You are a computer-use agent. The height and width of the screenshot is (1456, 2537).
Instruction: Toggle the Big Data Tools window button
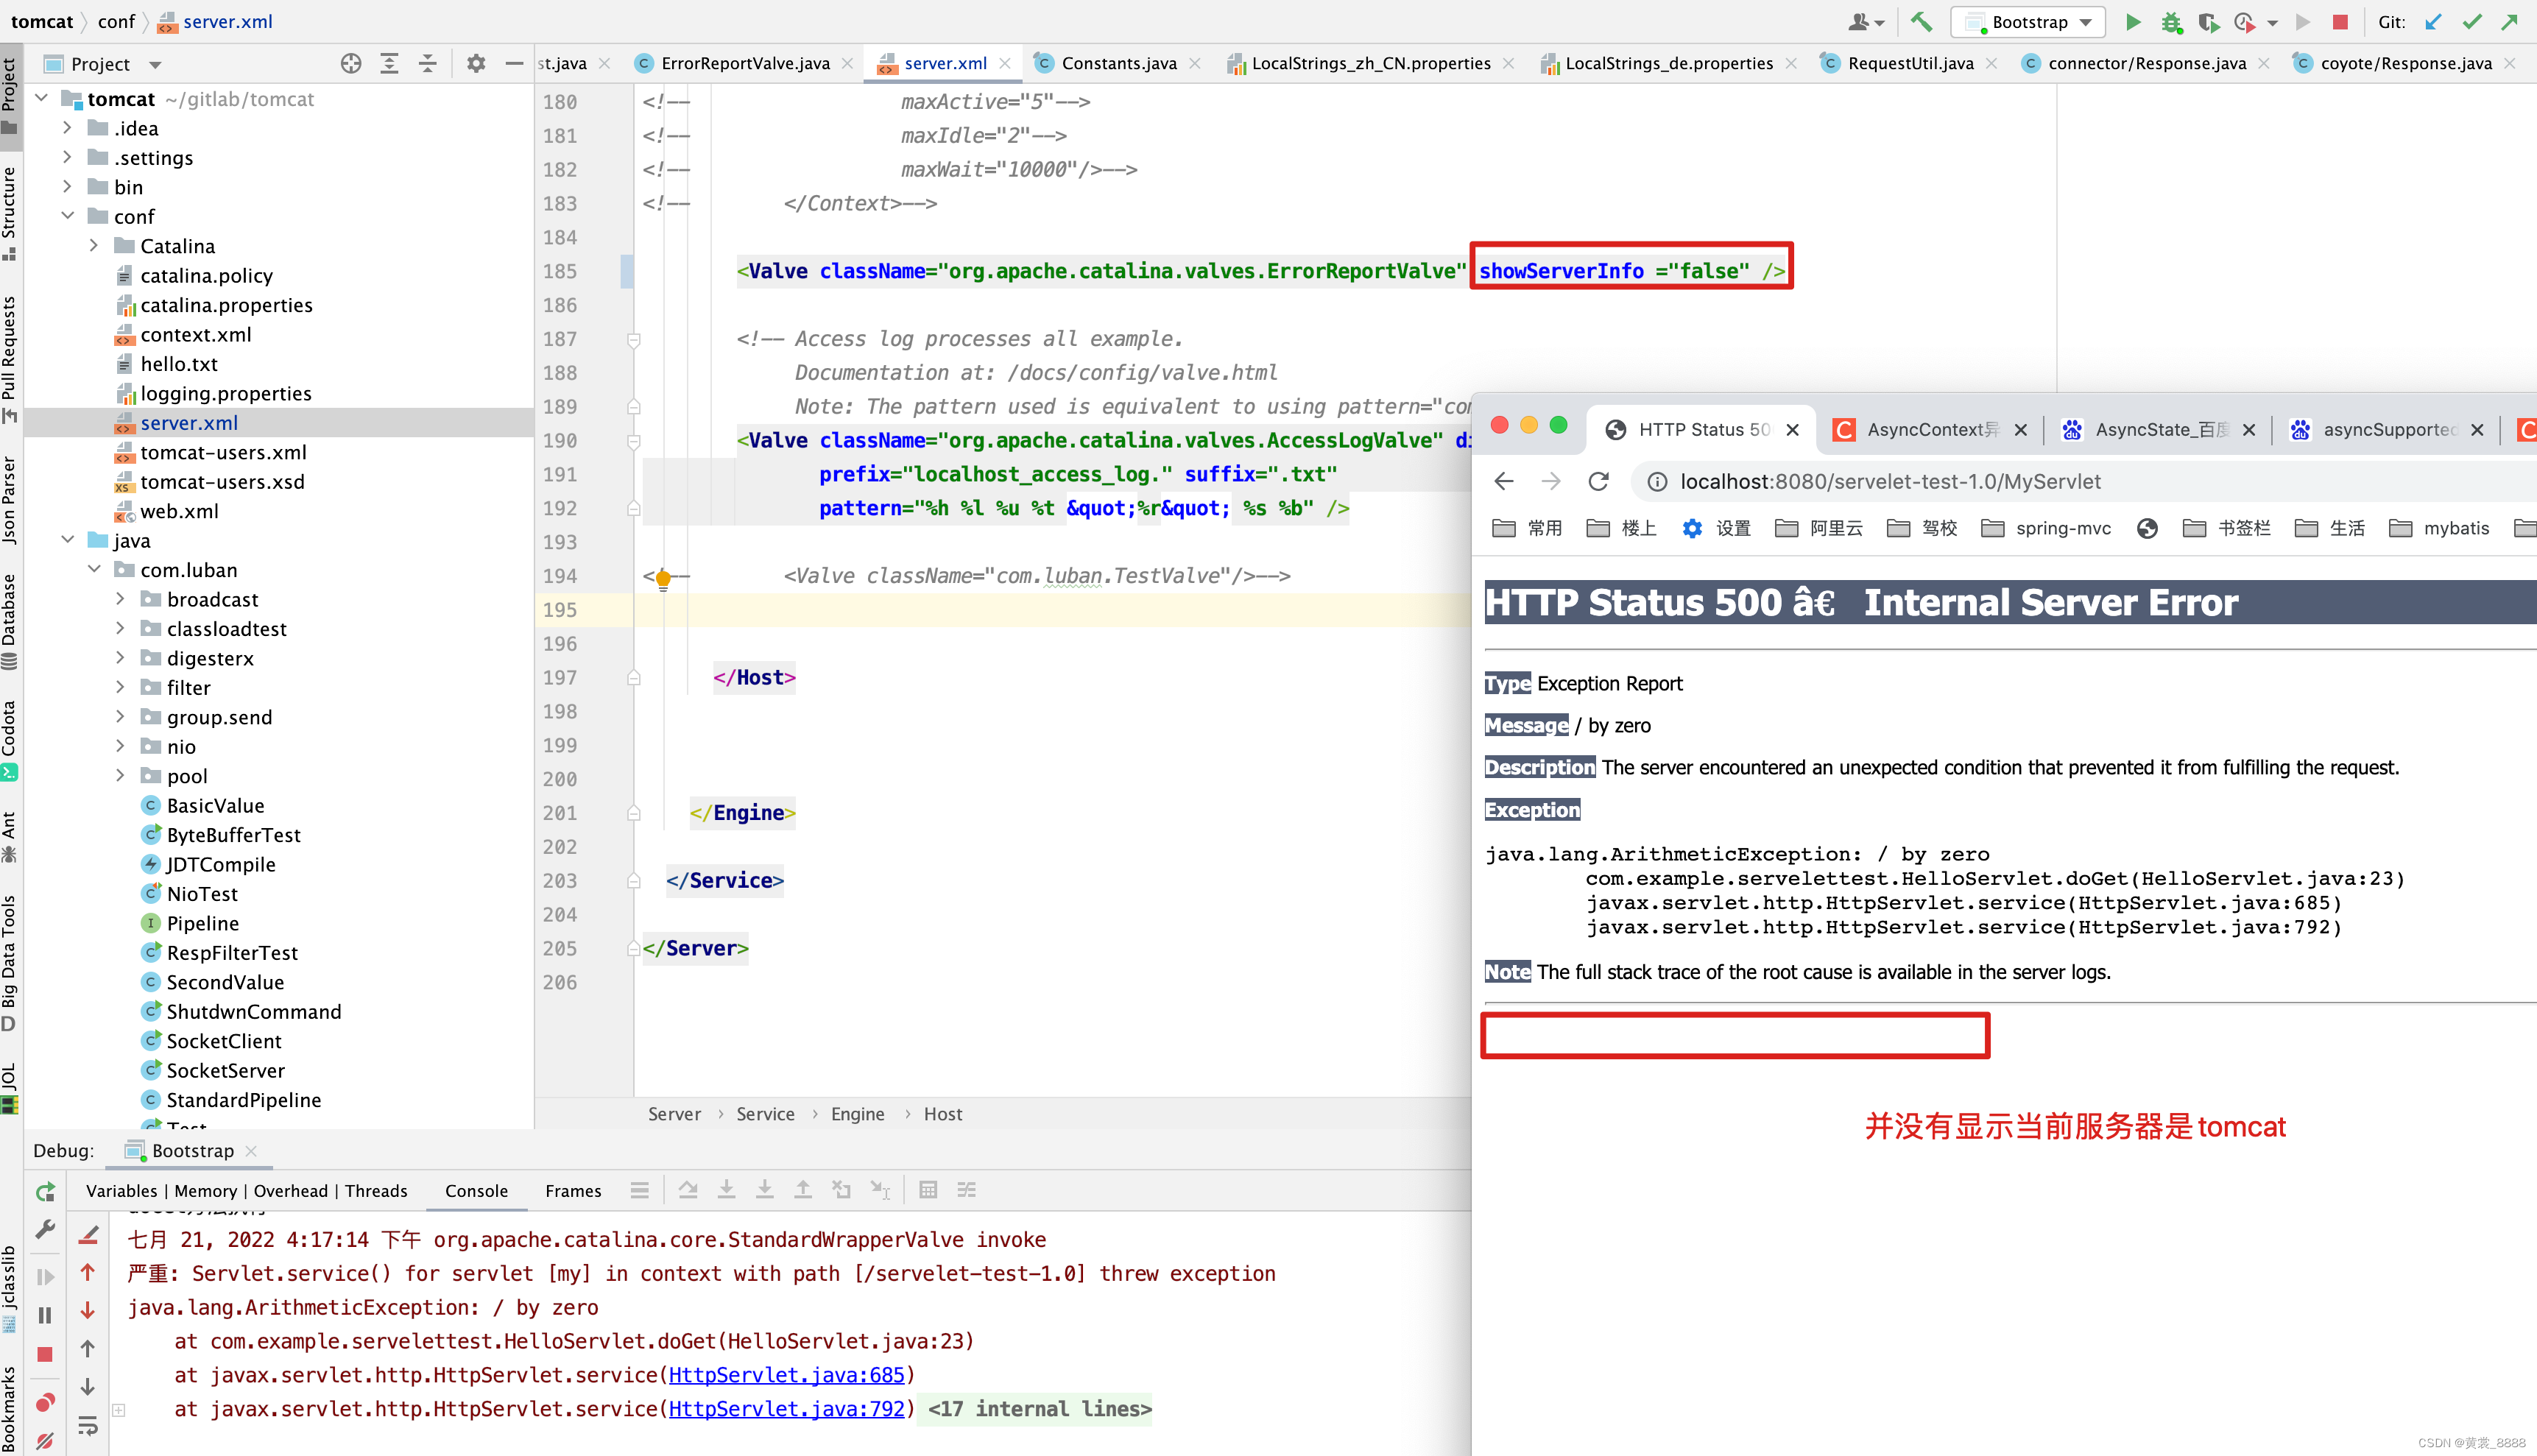click(10, 963)
